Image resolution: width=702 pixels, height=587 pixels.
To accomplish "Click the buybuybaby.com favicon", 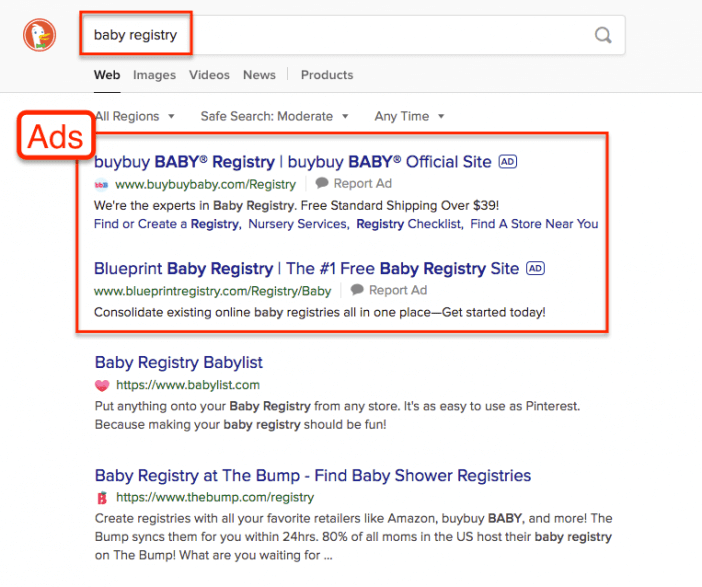I will click(101, 184).
